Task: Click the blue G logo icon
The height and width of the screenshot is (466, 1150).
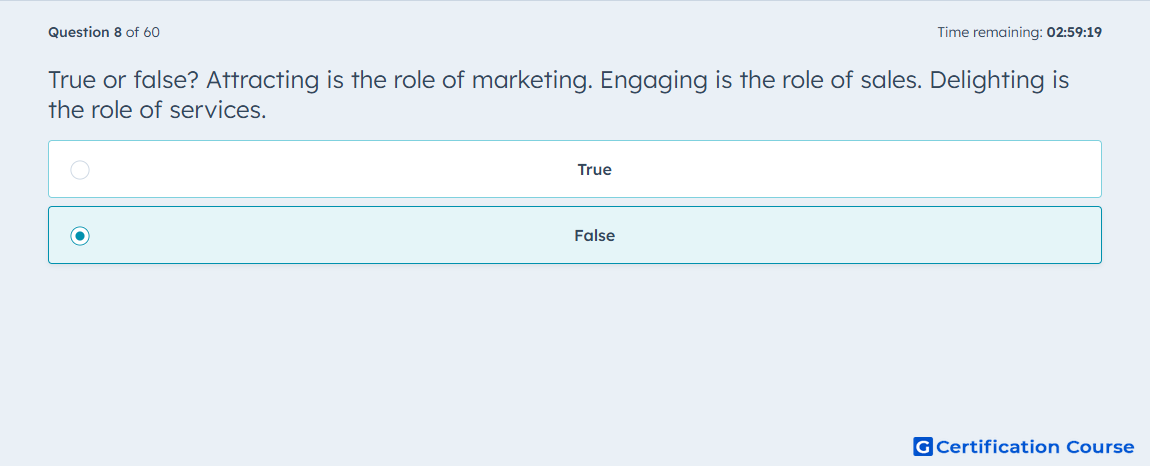Action: 923,446
